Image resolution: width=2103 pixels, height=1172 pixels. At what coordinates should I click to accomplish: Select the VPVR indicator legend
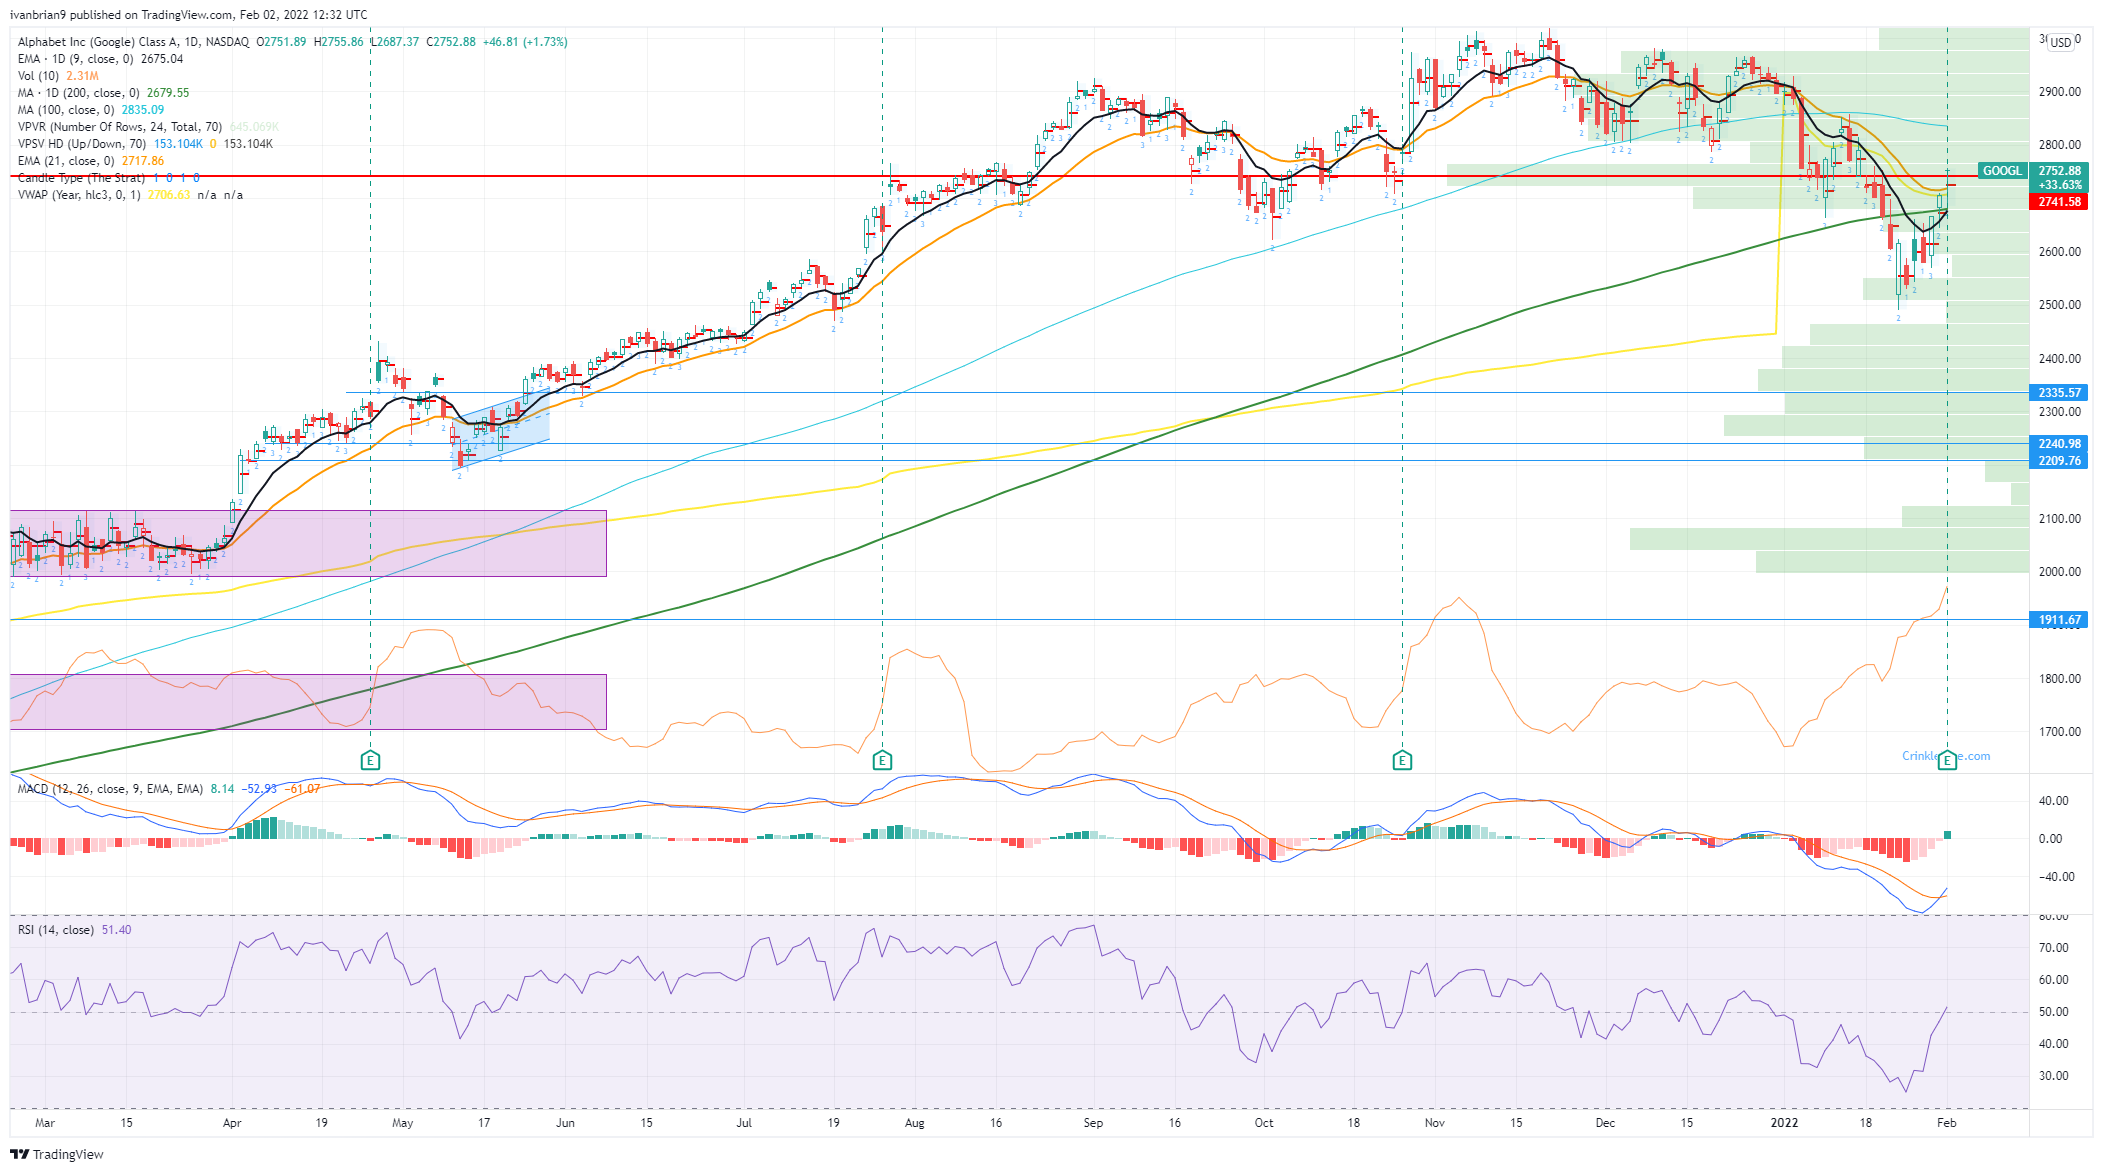tap(148, 127)
